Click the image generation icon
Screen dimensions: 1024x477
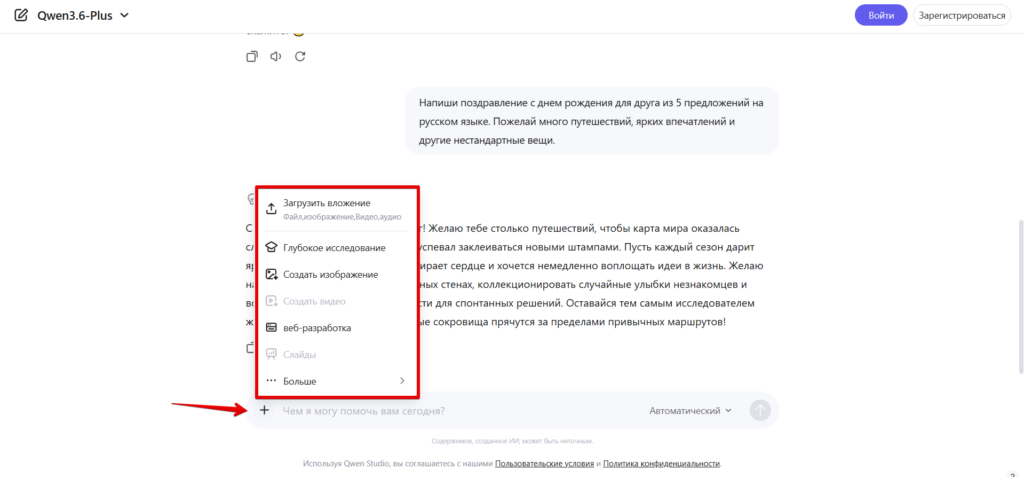[272, 274]
